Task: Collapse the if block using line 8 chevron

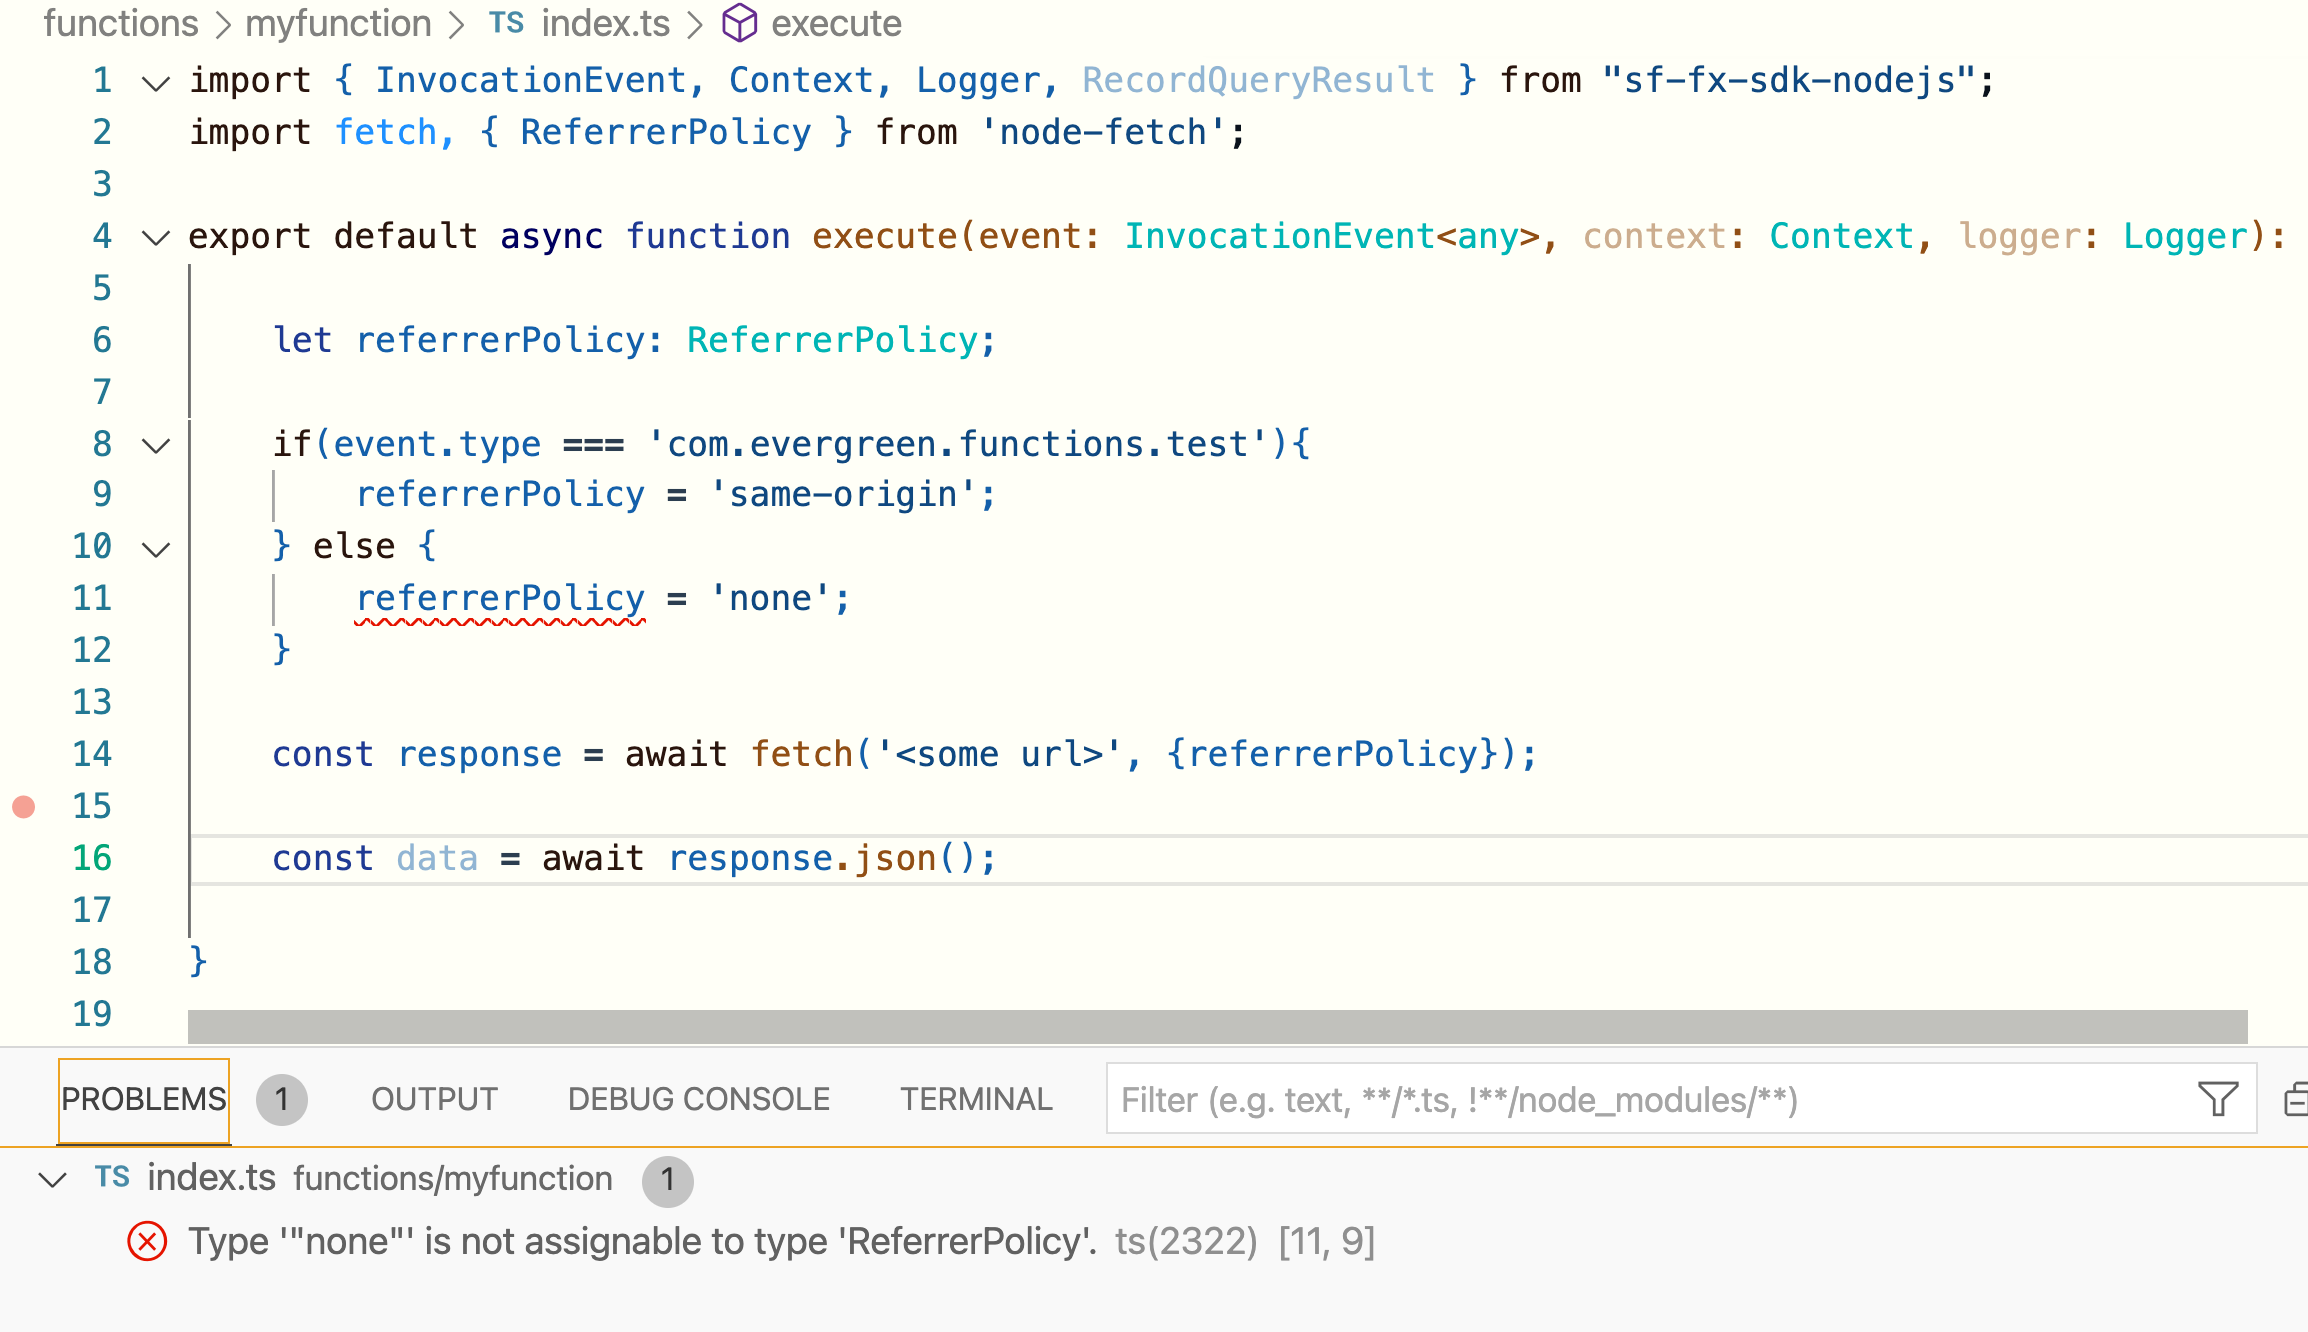Action: 155,445
